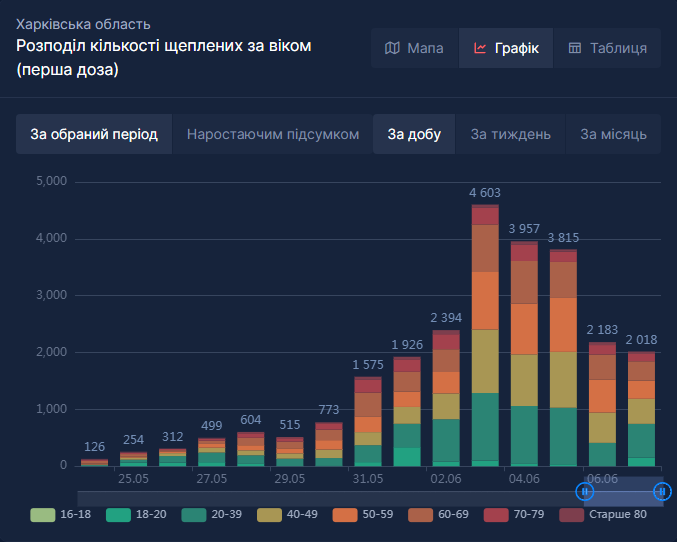
Task: Switch aggregation to За тиждень
Action: pos(510,134)
